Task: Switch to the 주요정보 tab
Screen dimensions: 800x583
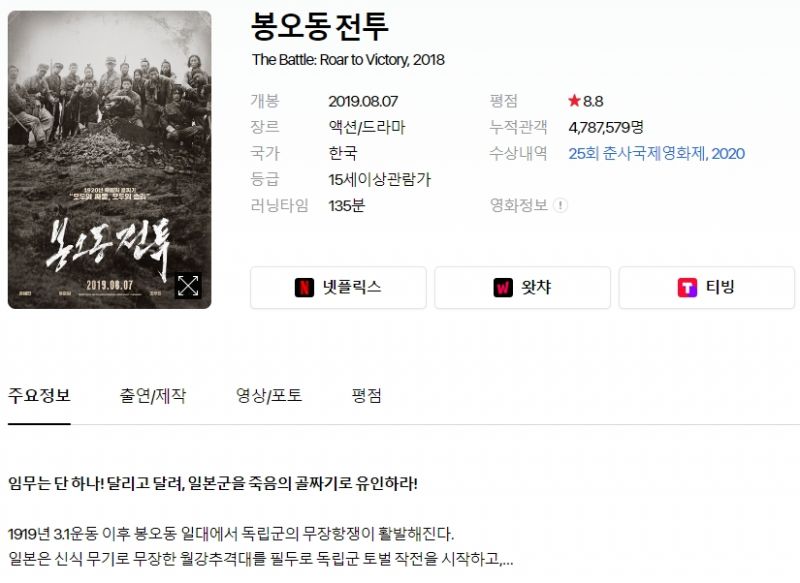Action: click(39, 396)
